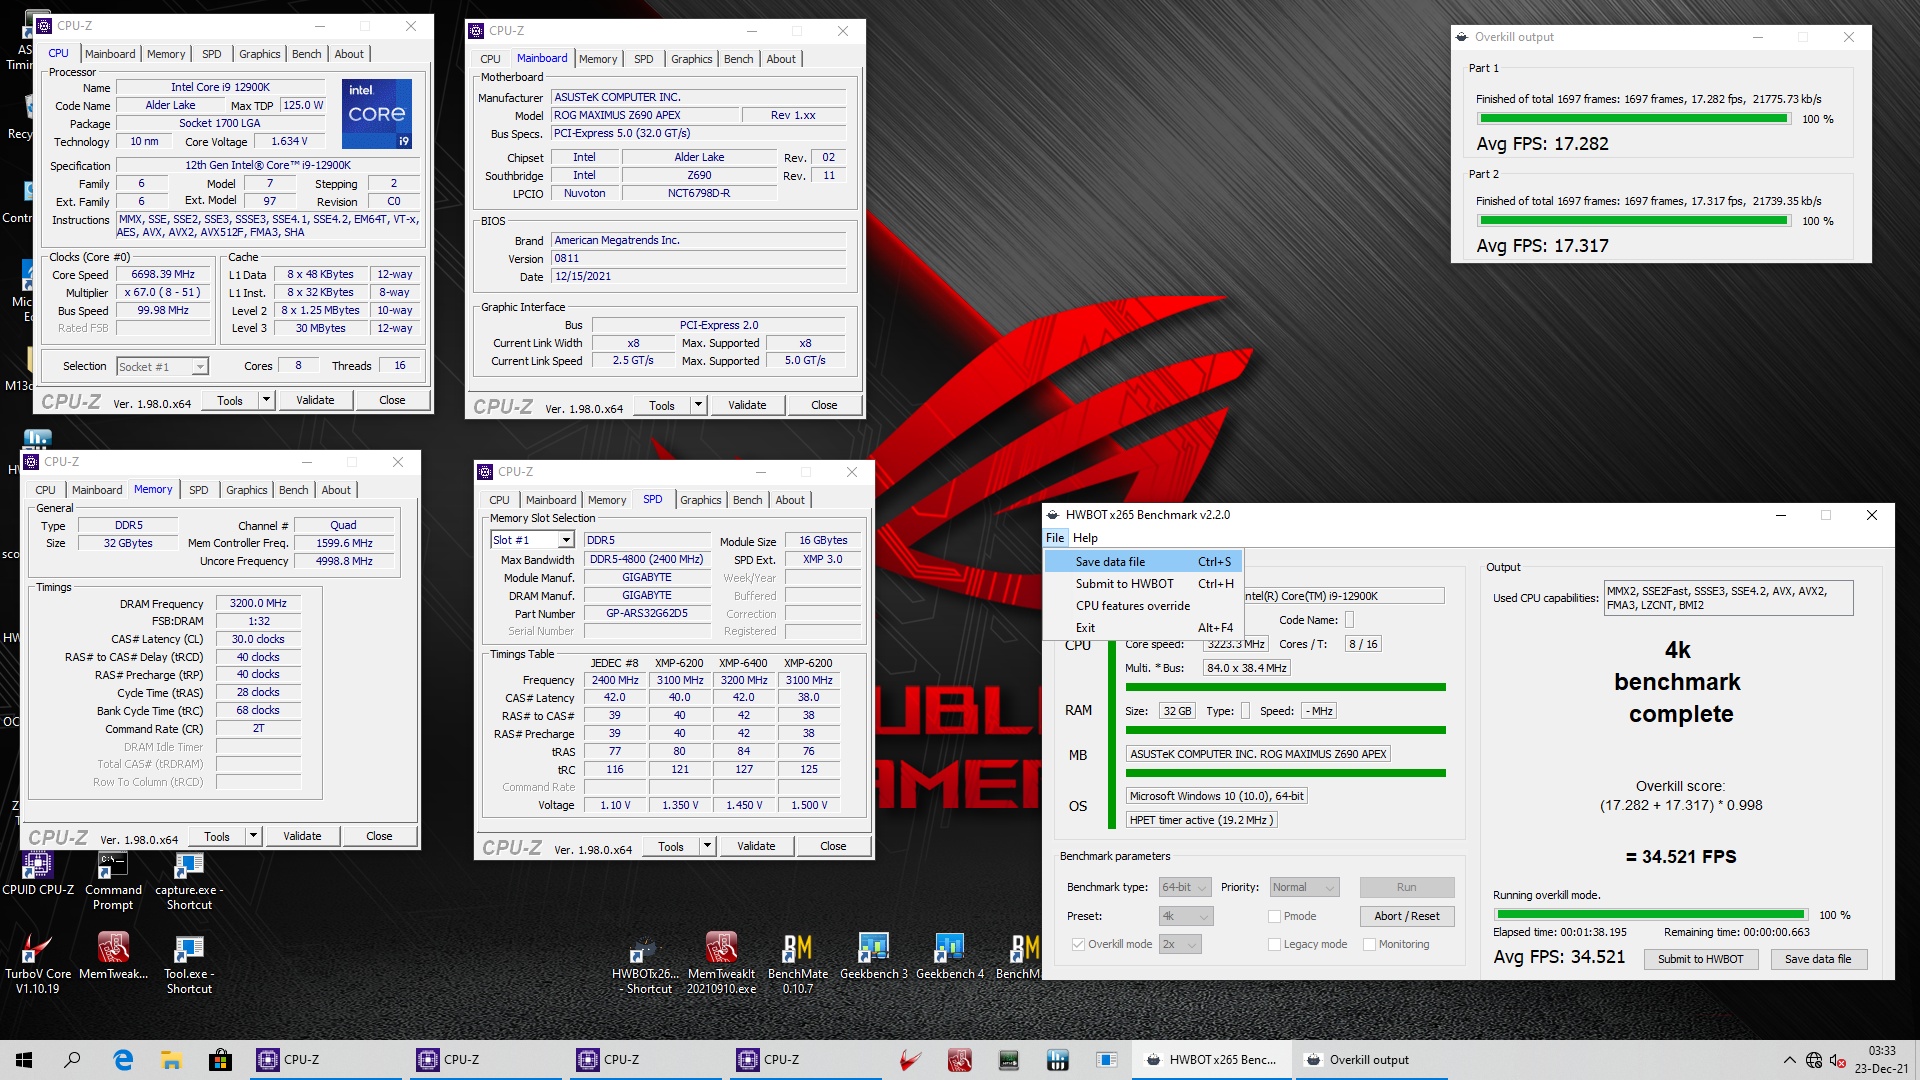
Task: Switch to the HWBOT x265 Benchmark taskbar button
Action: [x=1212, y=1060]
